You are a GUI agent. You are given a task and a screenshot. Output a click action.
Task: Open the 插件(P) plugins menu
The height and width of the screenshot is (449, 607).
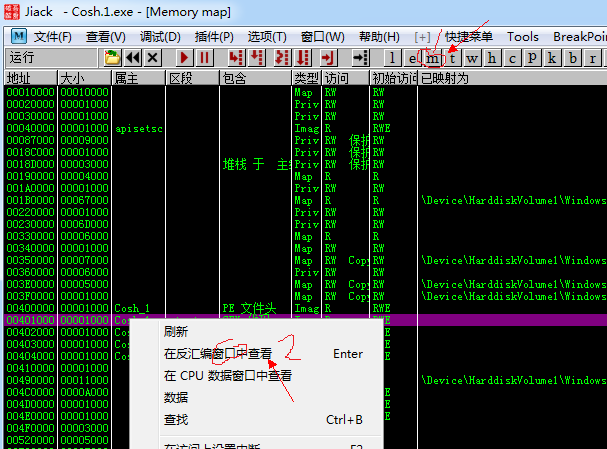pyautogui.click(x=215, y=37)
